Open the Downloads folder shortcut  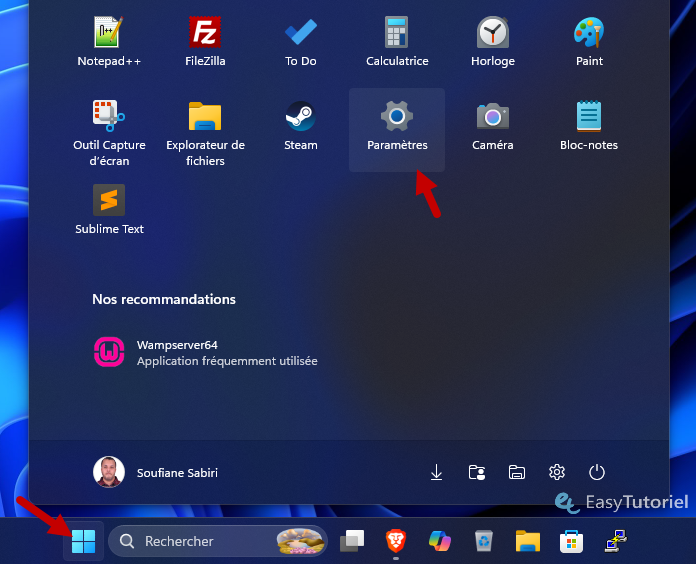point(437,472)
